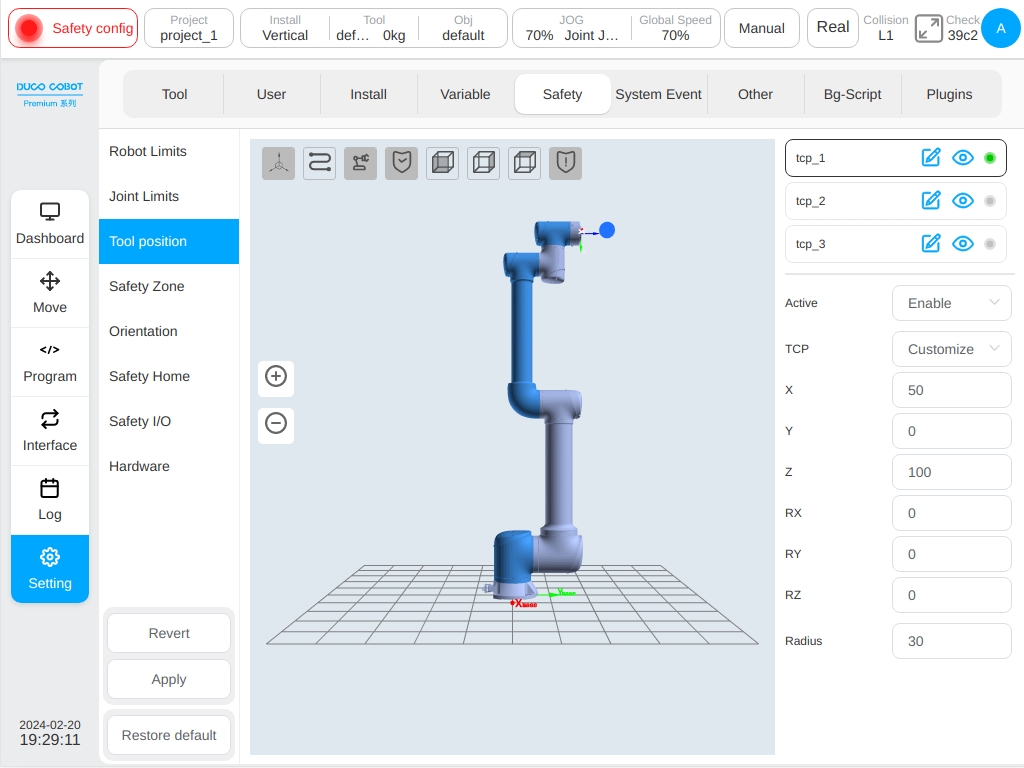The image size is (1024, 768).
Task: Switch to the User tab
Action: pos(271,94)
